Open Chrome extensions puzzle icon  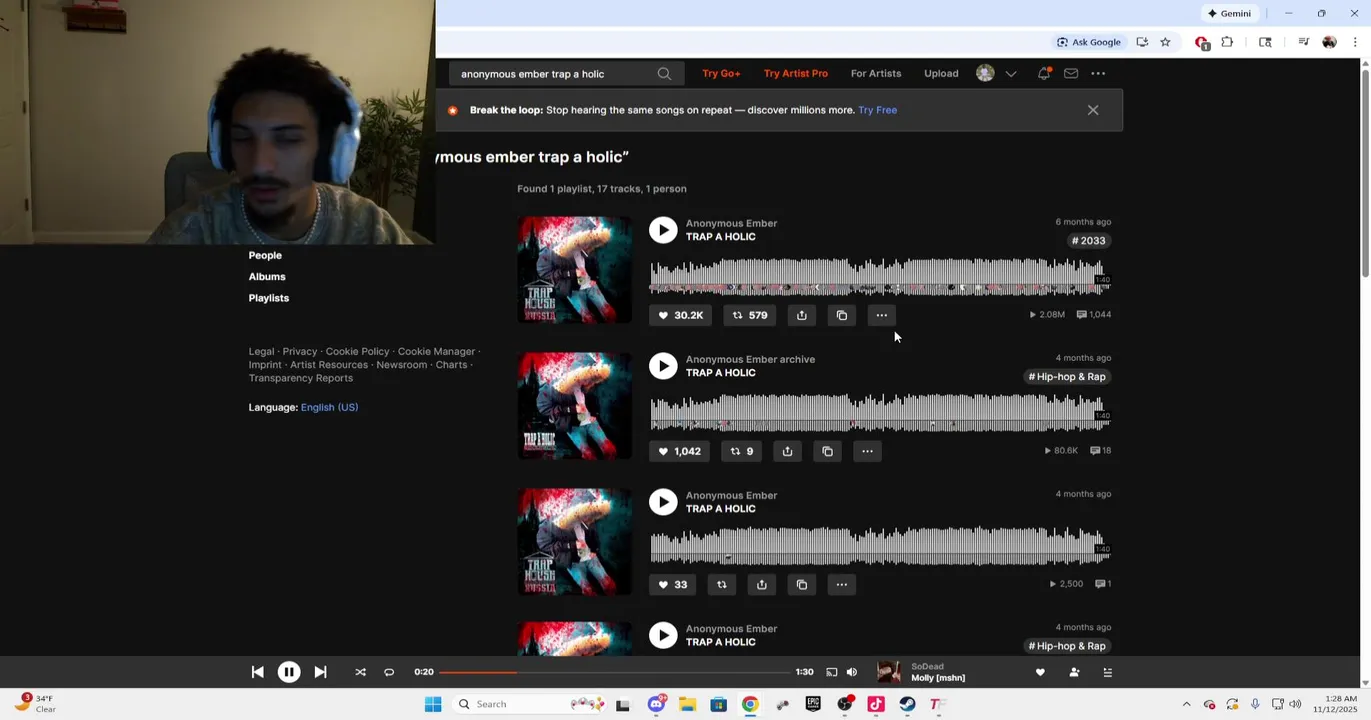click(x=1228, y=42)
